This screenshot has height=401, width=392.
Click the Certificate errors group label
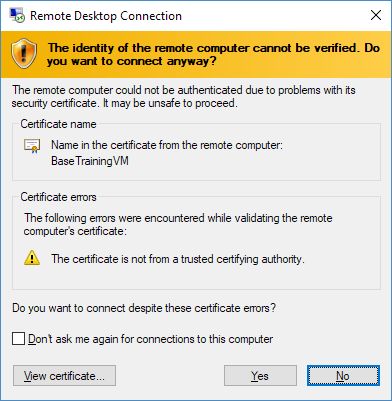coord(58,197)
